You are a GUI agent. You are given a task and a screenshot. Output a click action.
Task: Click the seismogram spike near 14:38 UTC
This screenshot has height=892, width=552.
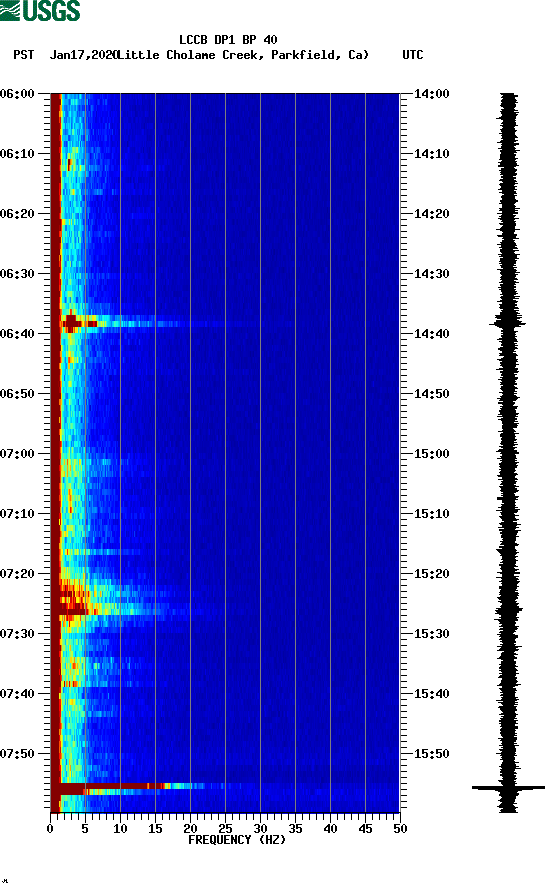[508, 324]
